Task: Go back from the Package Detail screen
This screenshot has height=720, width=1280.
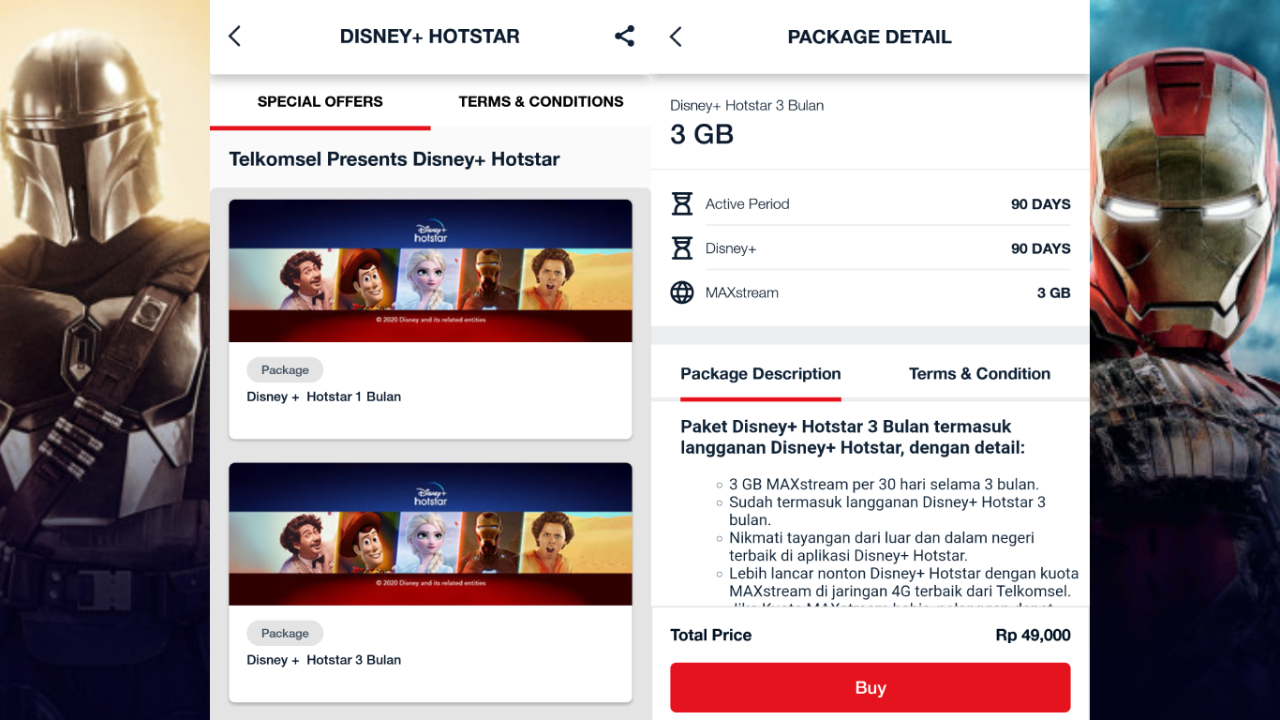Action: tap(675, 35)
